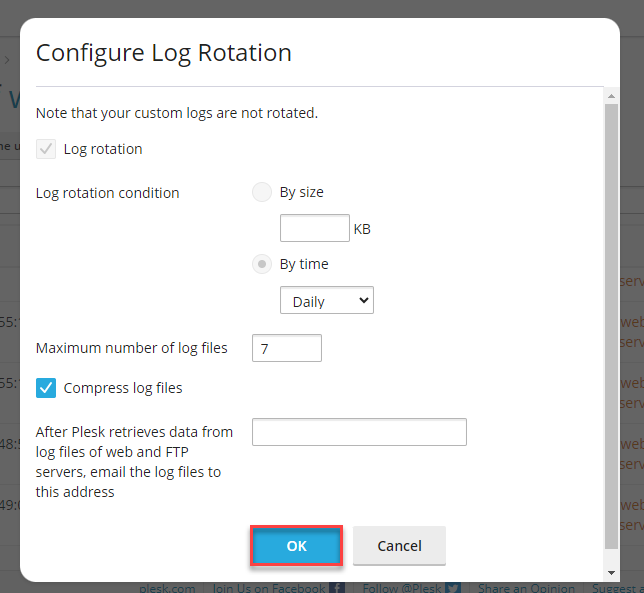The image size is (644, 593).
Task: Cancel the log rotation dialog
Action: 399,546
